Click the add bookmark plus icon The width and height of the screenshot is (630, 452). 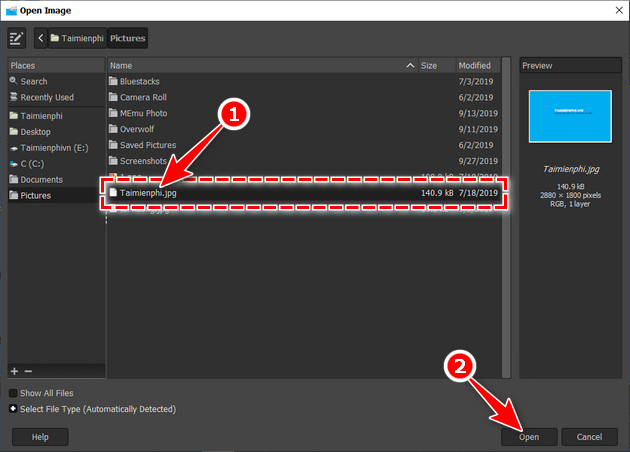tap(14, 371)
